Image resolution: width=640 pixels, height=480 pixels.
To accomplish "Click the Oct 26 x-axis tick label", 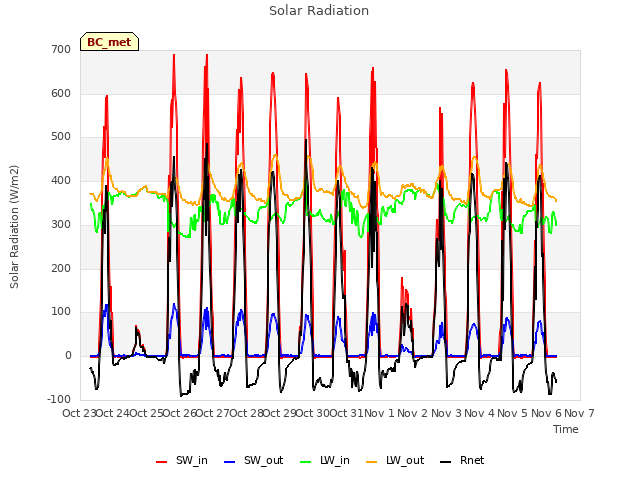I will click(180, 413).
